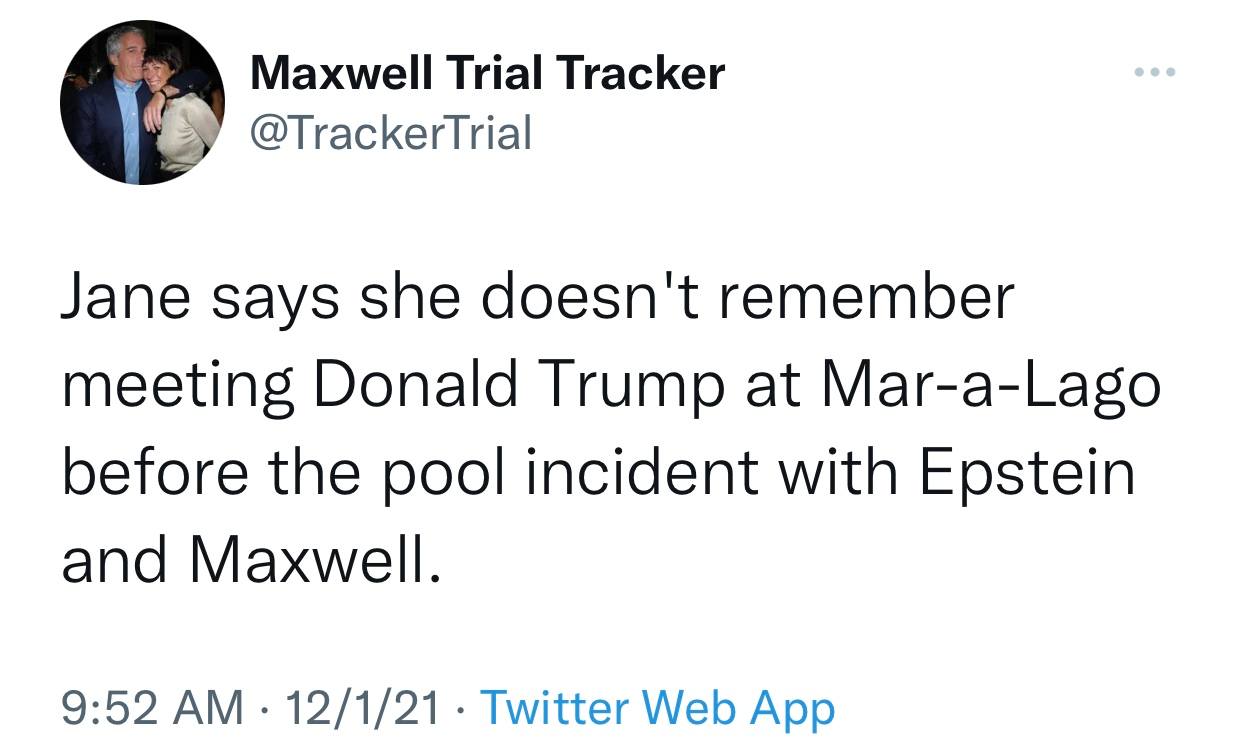This screenshot has width=1242, height=756.
Task: Open the Maxwell Trial Tracker display name
Action: point(487,74)
